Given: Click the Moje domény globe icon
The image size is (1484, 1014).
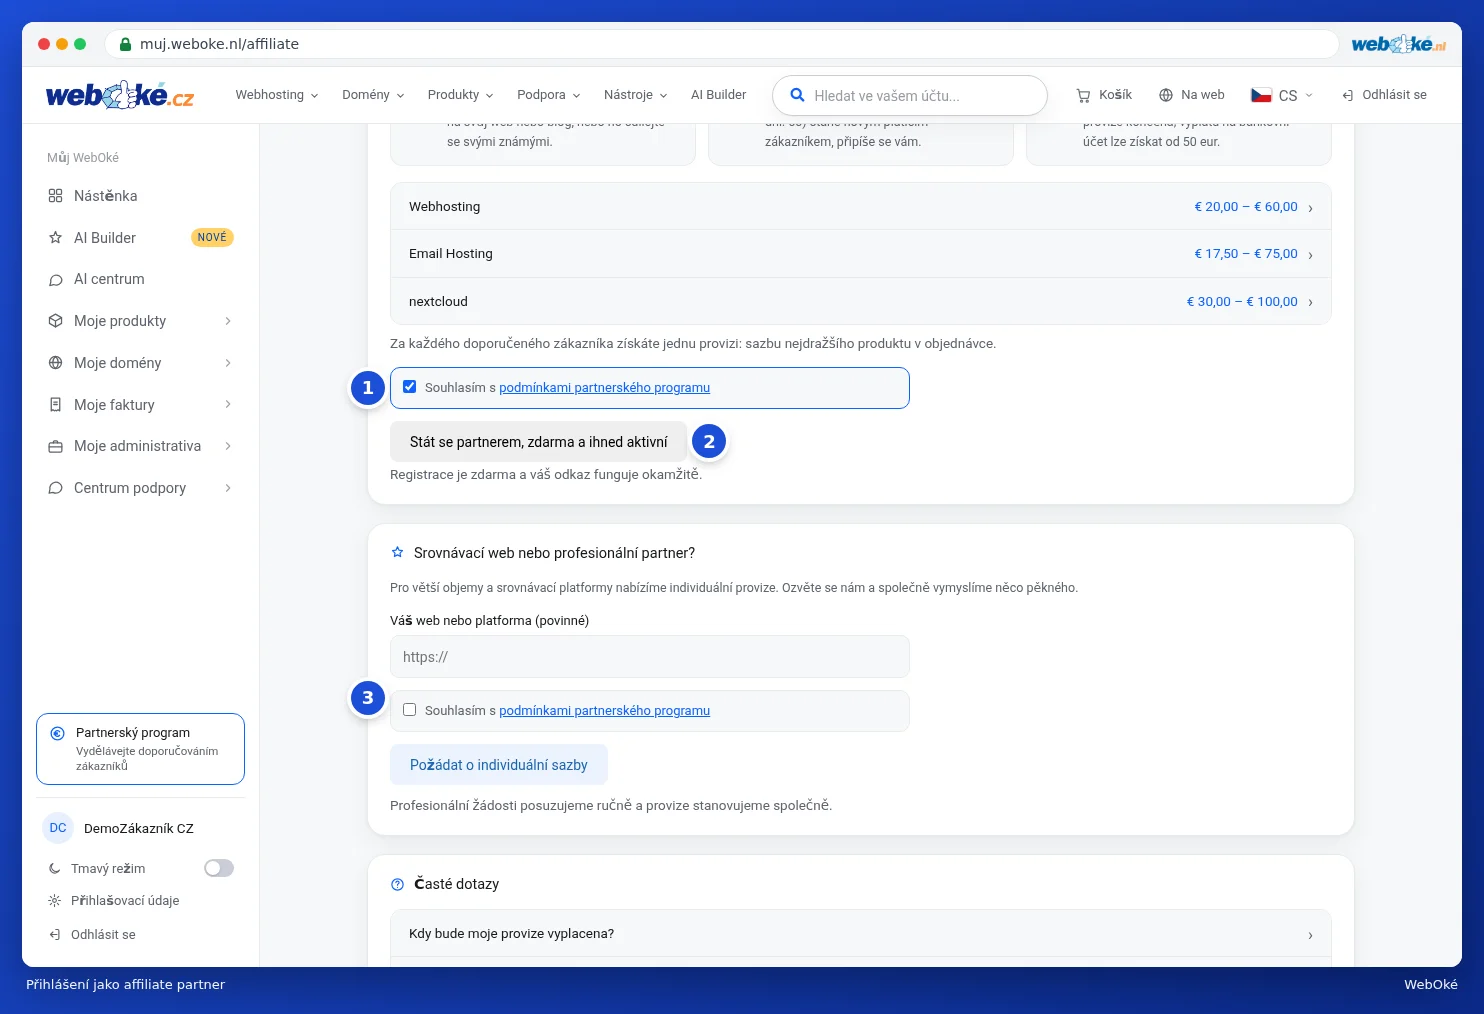Looking at the screenshot, I should (x=55, y=363).
